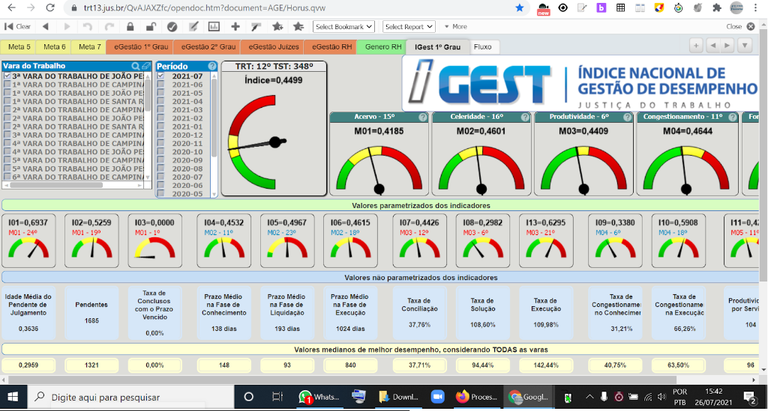Check the 6ª VARA DO TRABALHO DE CAMPINA row
This screenshot has height=411, width=768.
pos(74,176)
